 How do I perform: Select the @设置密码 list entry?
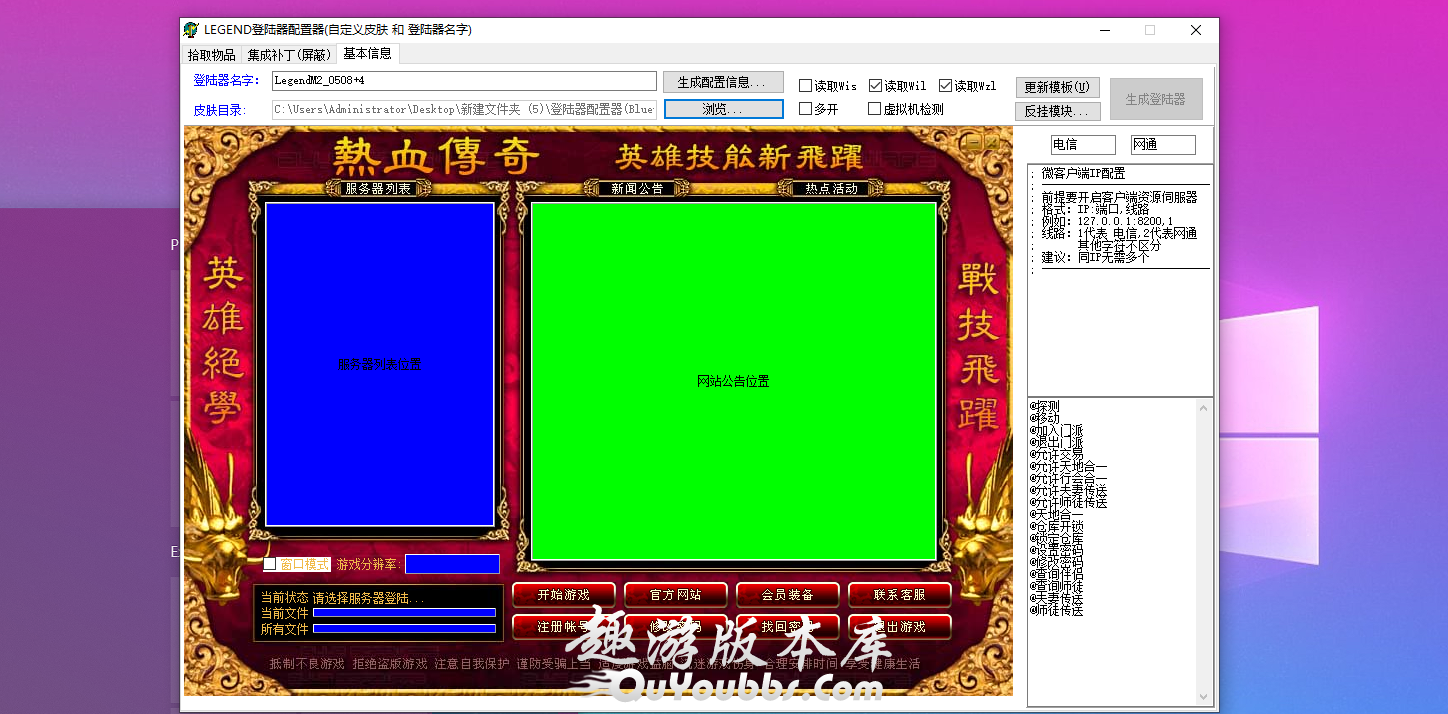pyautogui.click(x=1056, y=550)
